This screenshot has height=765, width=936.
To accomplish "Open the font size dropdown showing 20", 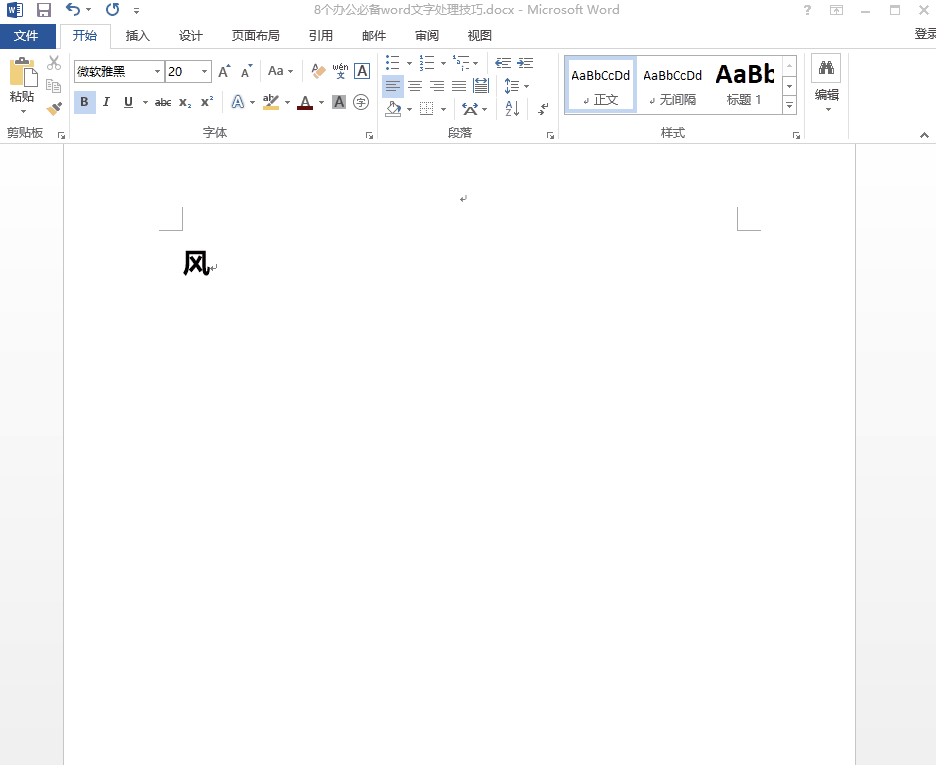I will [x=205, y=71].
